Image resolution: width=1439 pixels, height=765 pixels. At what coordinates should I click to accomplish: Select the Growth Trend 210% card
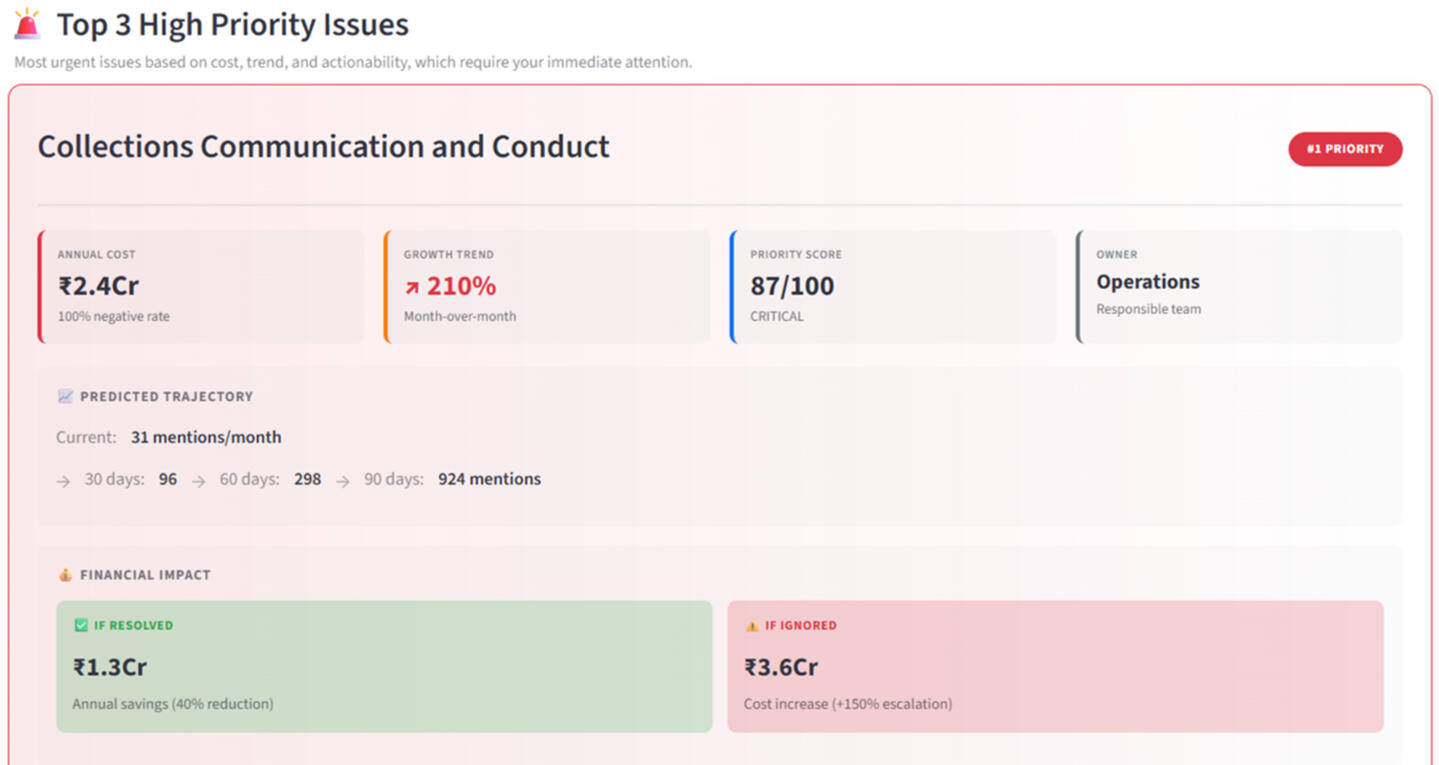pyautogui.click(x=547, y=287)
